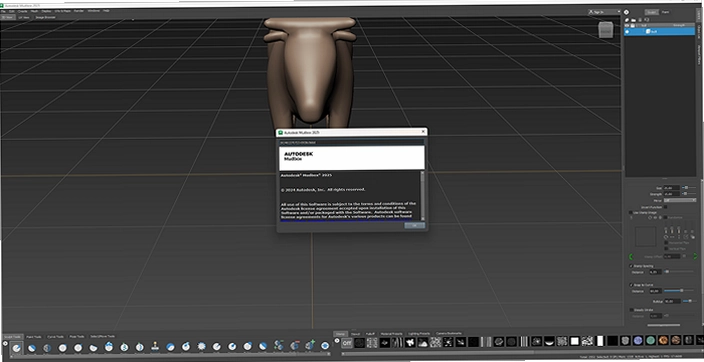704x362 pixels.
Task: Toggle the Snap to Curve checkbox
Action: (631, 285)
